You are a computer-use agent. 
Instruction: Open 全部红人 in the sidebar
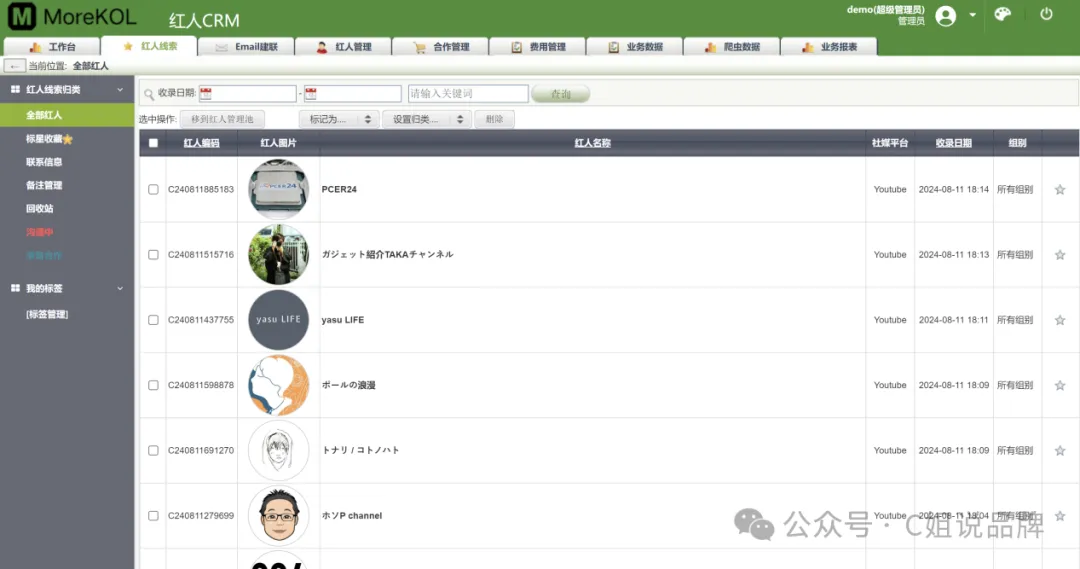pyautogui.click(x=67, y=115)
